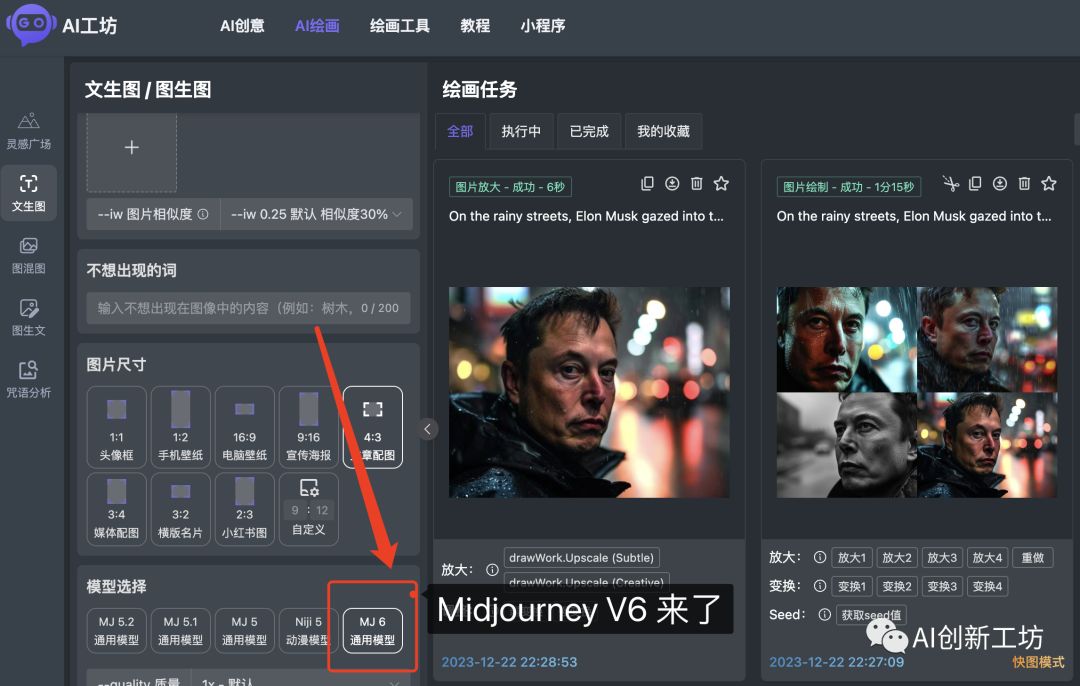This screenshot has width=1080, height=686.
Task: Switch to the 已完成 tasks tab
Action: pos(589,131)
